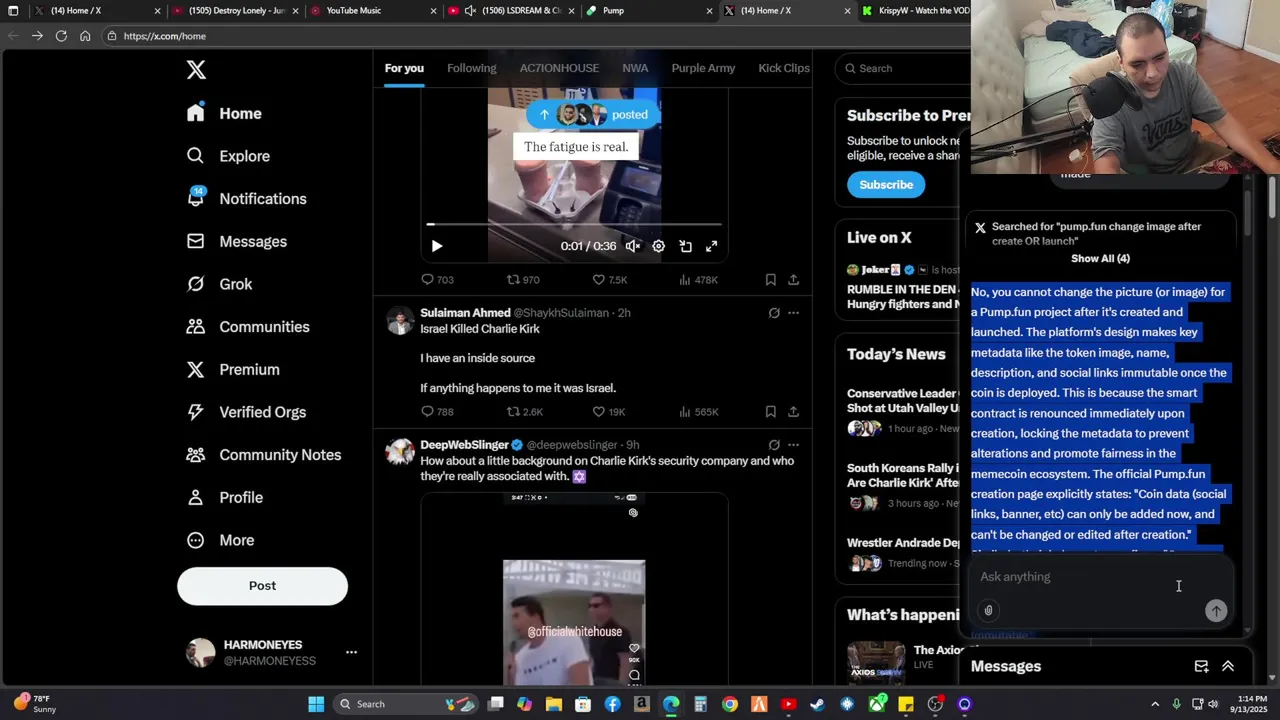Switch to the AC7IONHOUSE tab

click(559, 68)
